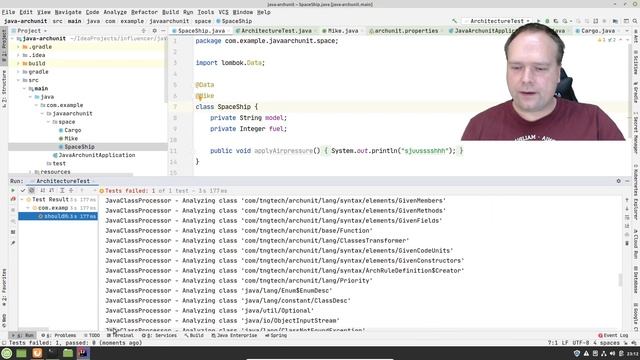Toggle Show Passed tests checkmark
Image resolution: width=640 pixels, height=360 pixels.
[x=23, y=191]
